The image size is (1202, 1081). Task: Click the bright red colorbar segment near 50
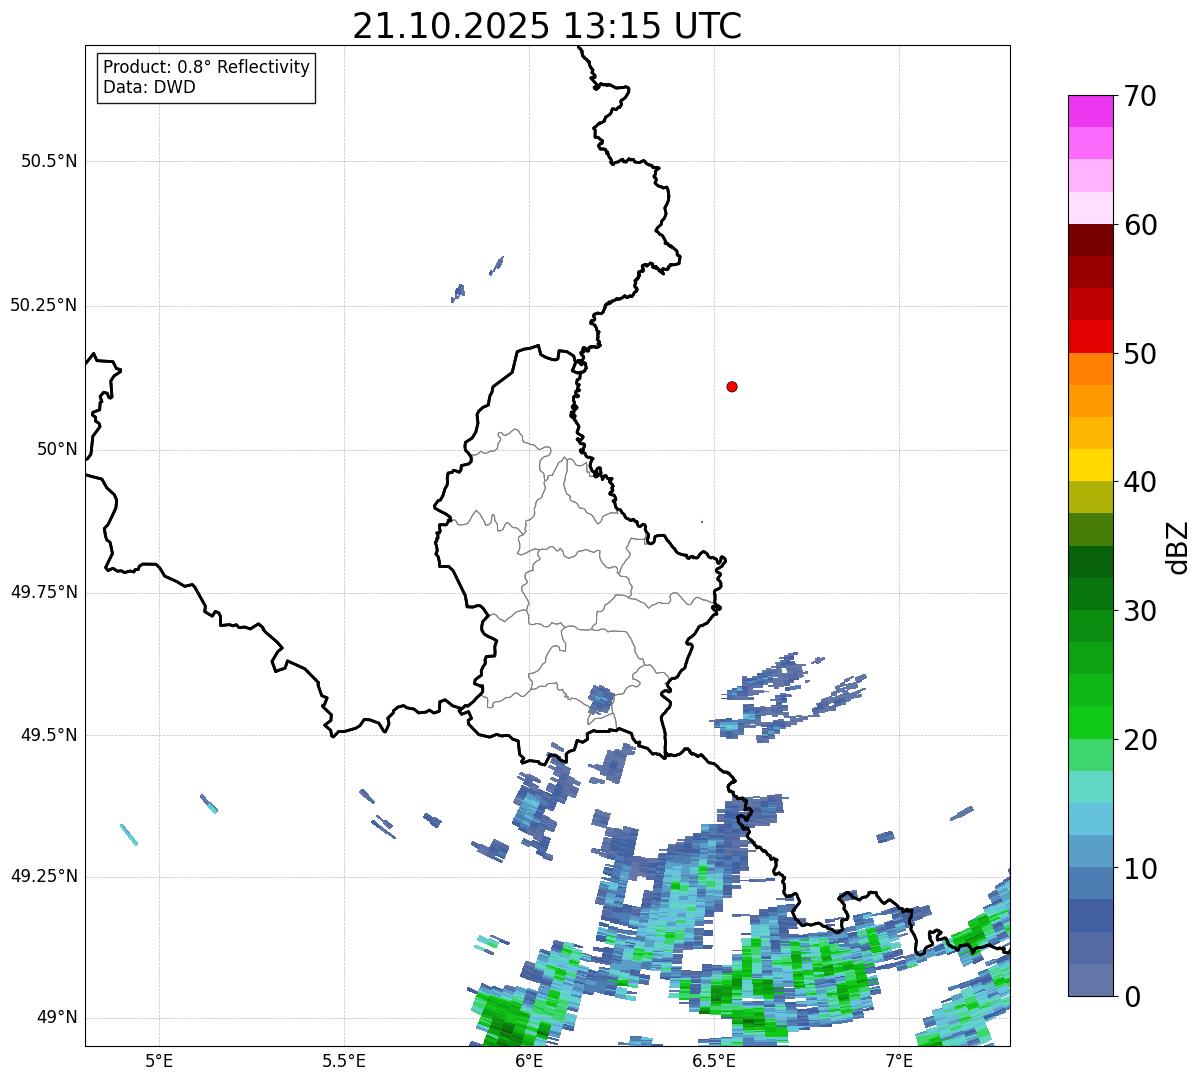click(x=1090, y=337)
